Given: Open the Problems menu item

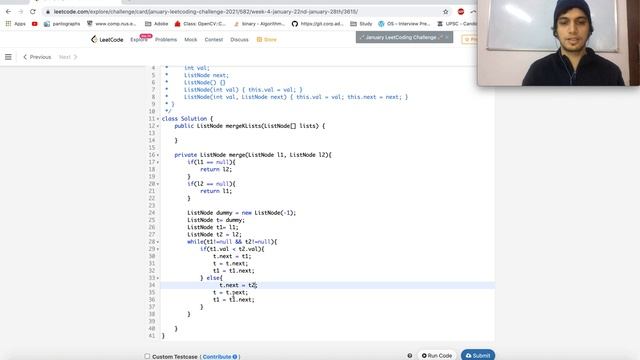Looking at the screenshot, I should point(166,40).
